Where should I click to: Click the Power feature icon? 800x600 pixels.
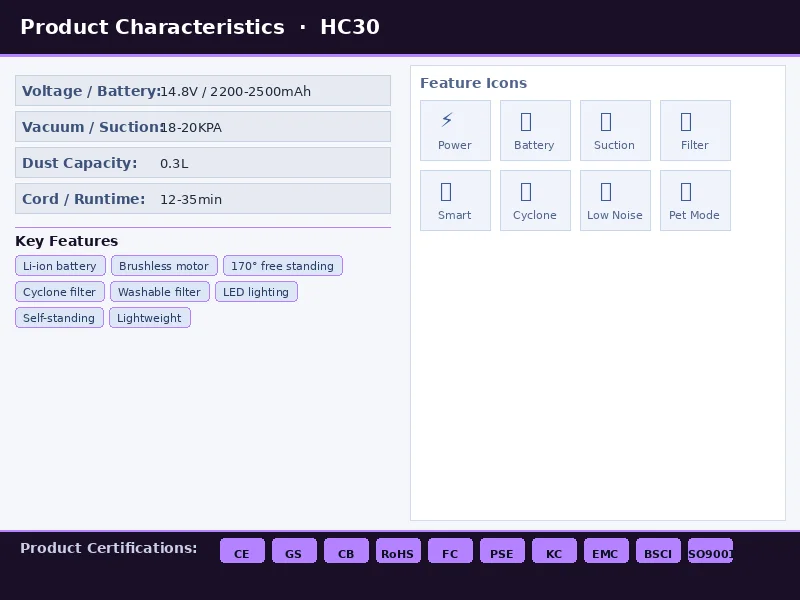(455, 131)
